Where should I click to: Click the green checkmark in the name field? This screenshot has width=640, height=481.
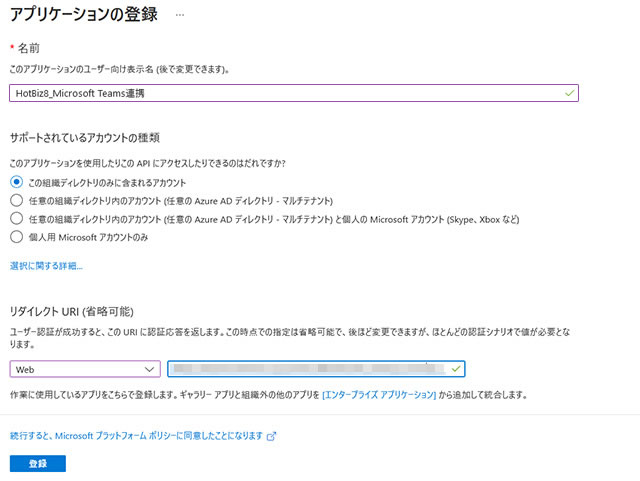569,93
